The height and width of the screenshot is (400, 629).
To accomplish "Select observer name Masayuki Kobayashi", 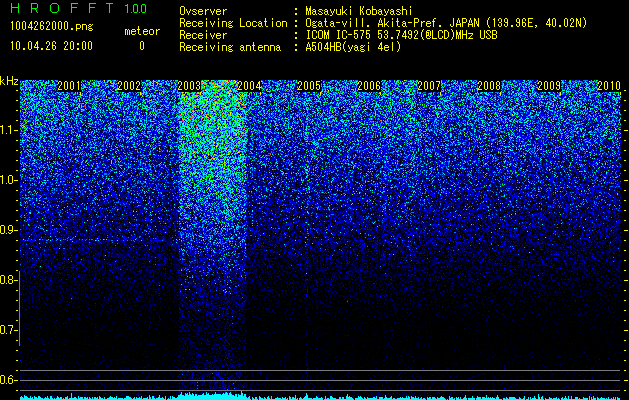I will click(x=359, y=12).
